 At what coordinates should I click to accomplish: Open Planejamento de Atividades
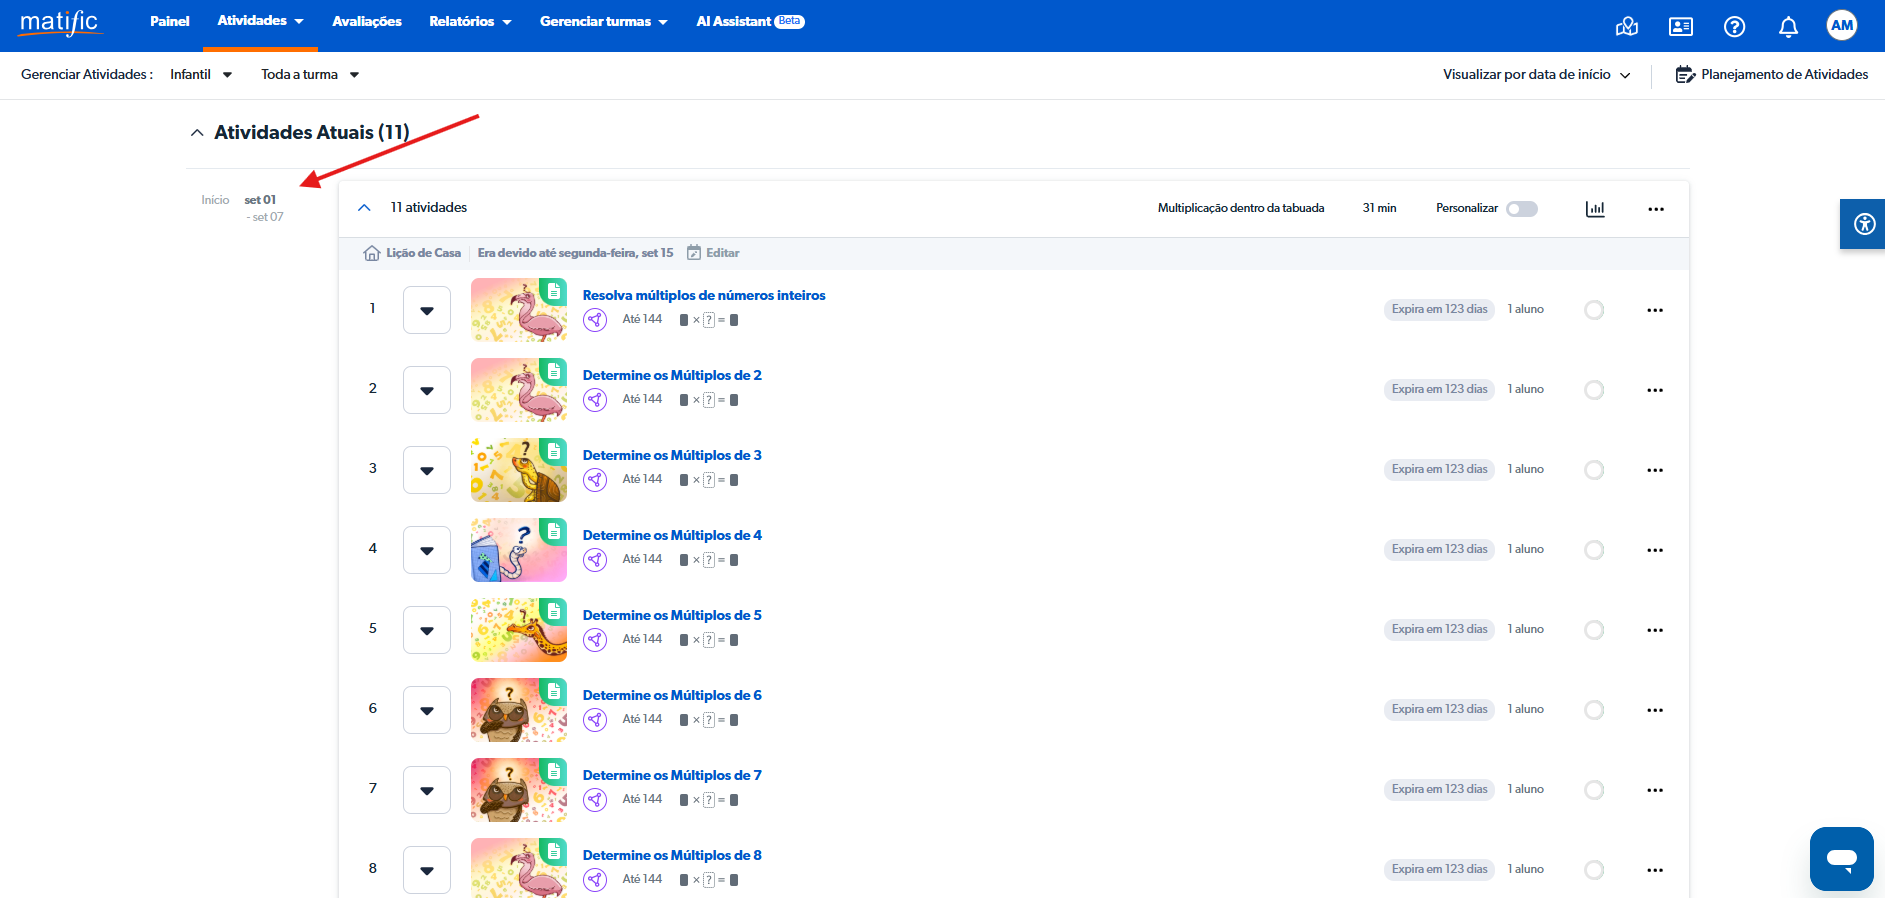point(1771,75)
